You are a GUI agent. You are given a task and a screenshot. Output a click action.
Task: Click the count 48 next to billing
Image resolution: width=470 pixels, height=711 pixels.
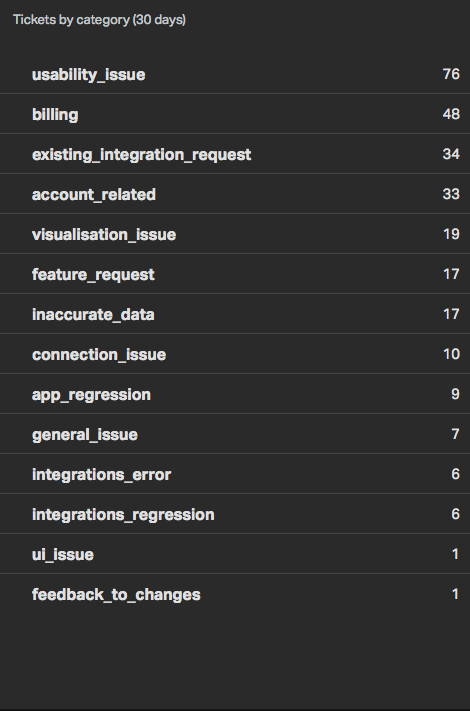(451, 114)
